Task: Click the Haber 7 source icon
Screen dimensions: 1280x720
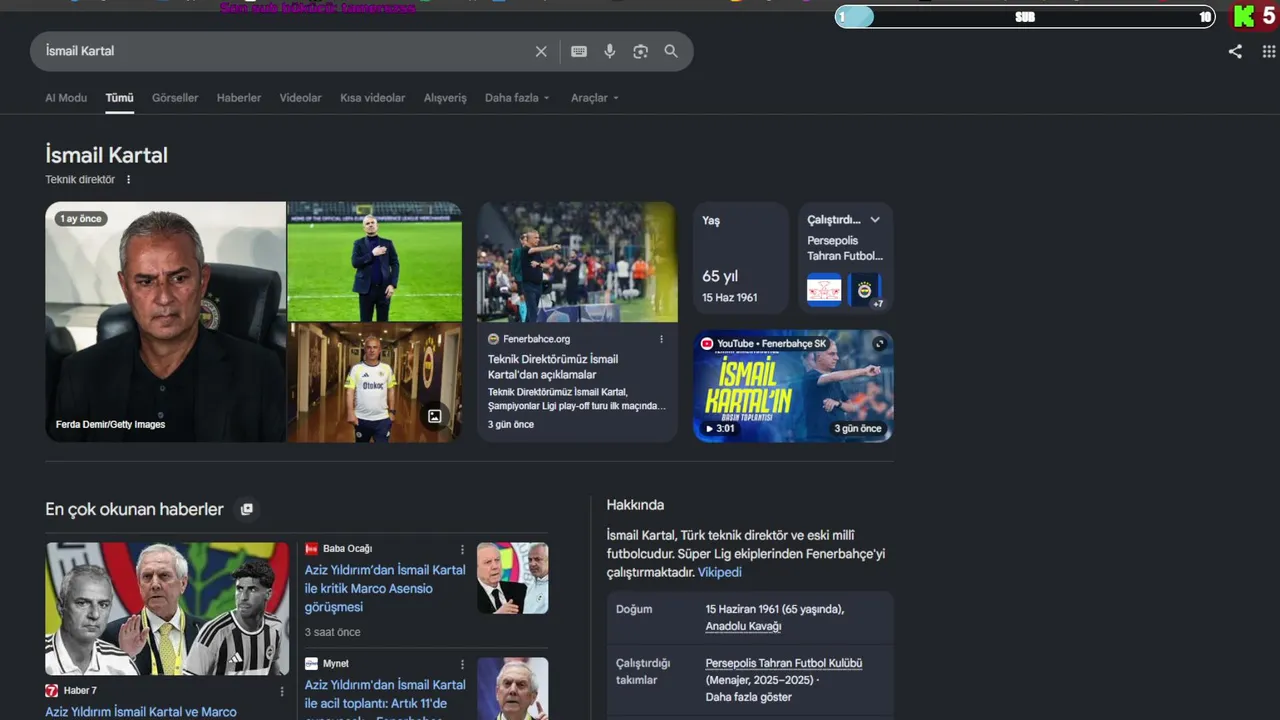Action: click(x=52, y=691)
